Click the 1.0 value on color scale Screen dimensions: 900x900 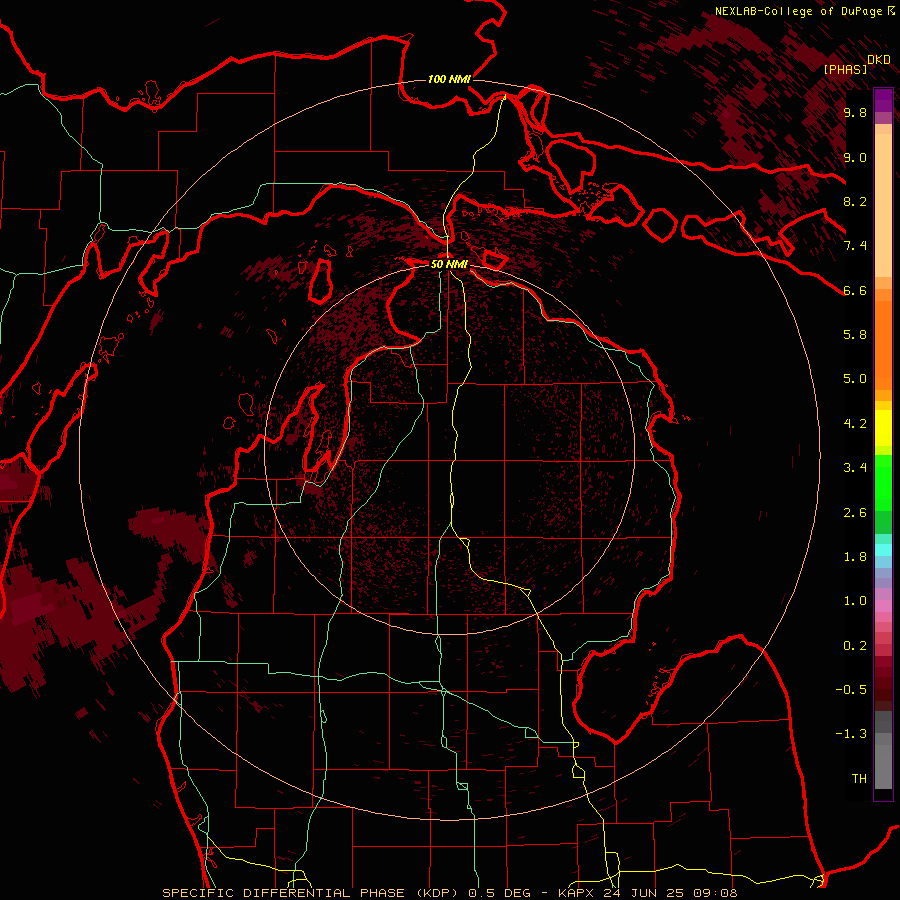[855, 601]
